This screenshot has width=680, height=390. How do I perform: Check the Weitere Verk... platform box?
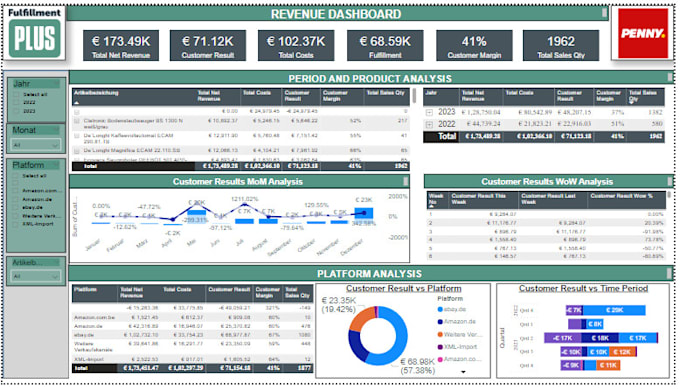[16, 216]
